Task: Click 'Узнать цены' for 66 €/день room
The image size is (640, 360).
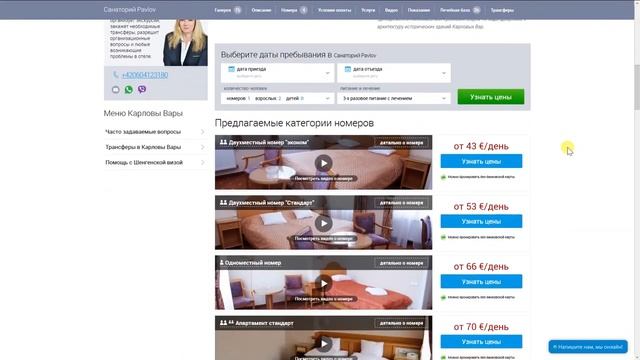Action: [481, 282]
